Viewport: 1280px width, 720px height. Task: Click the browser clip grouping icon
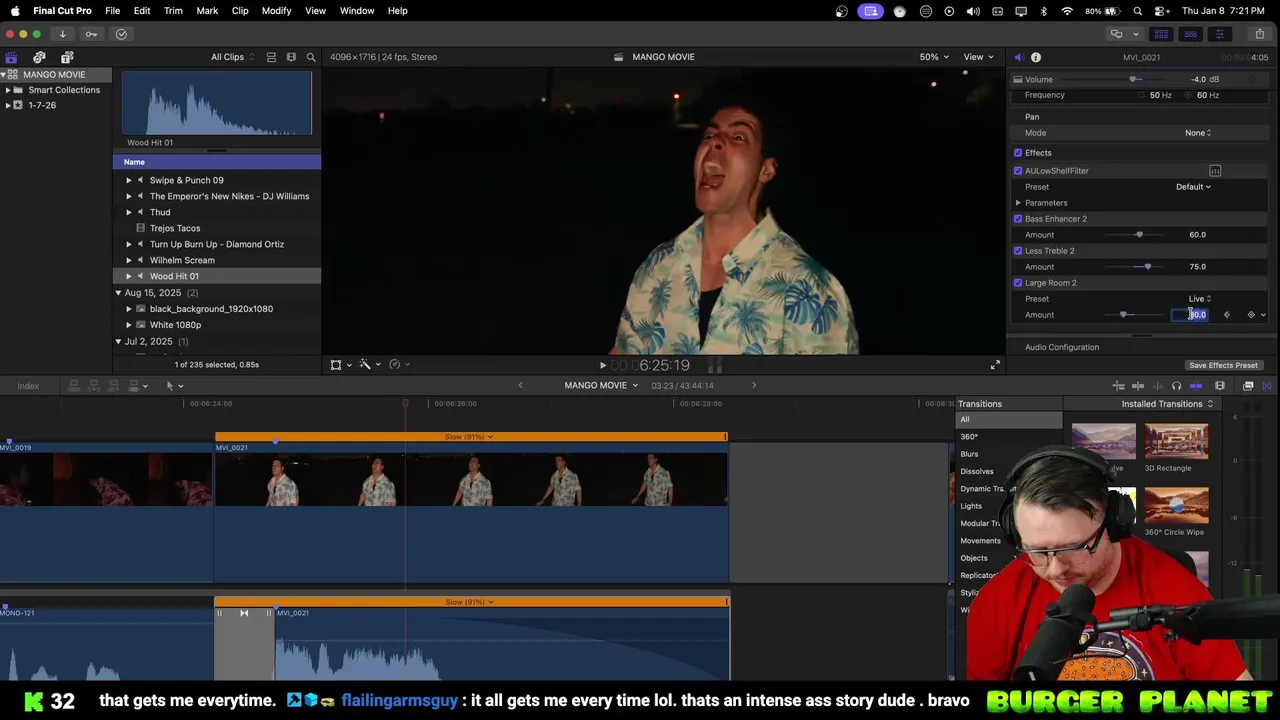coord(291,57)
